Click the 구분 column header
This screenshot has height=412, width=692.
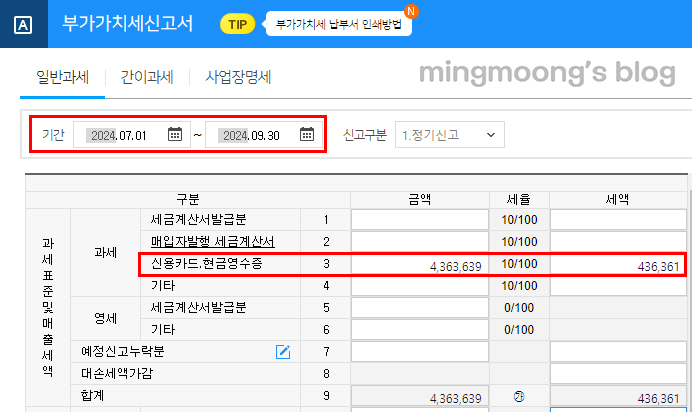188,200
